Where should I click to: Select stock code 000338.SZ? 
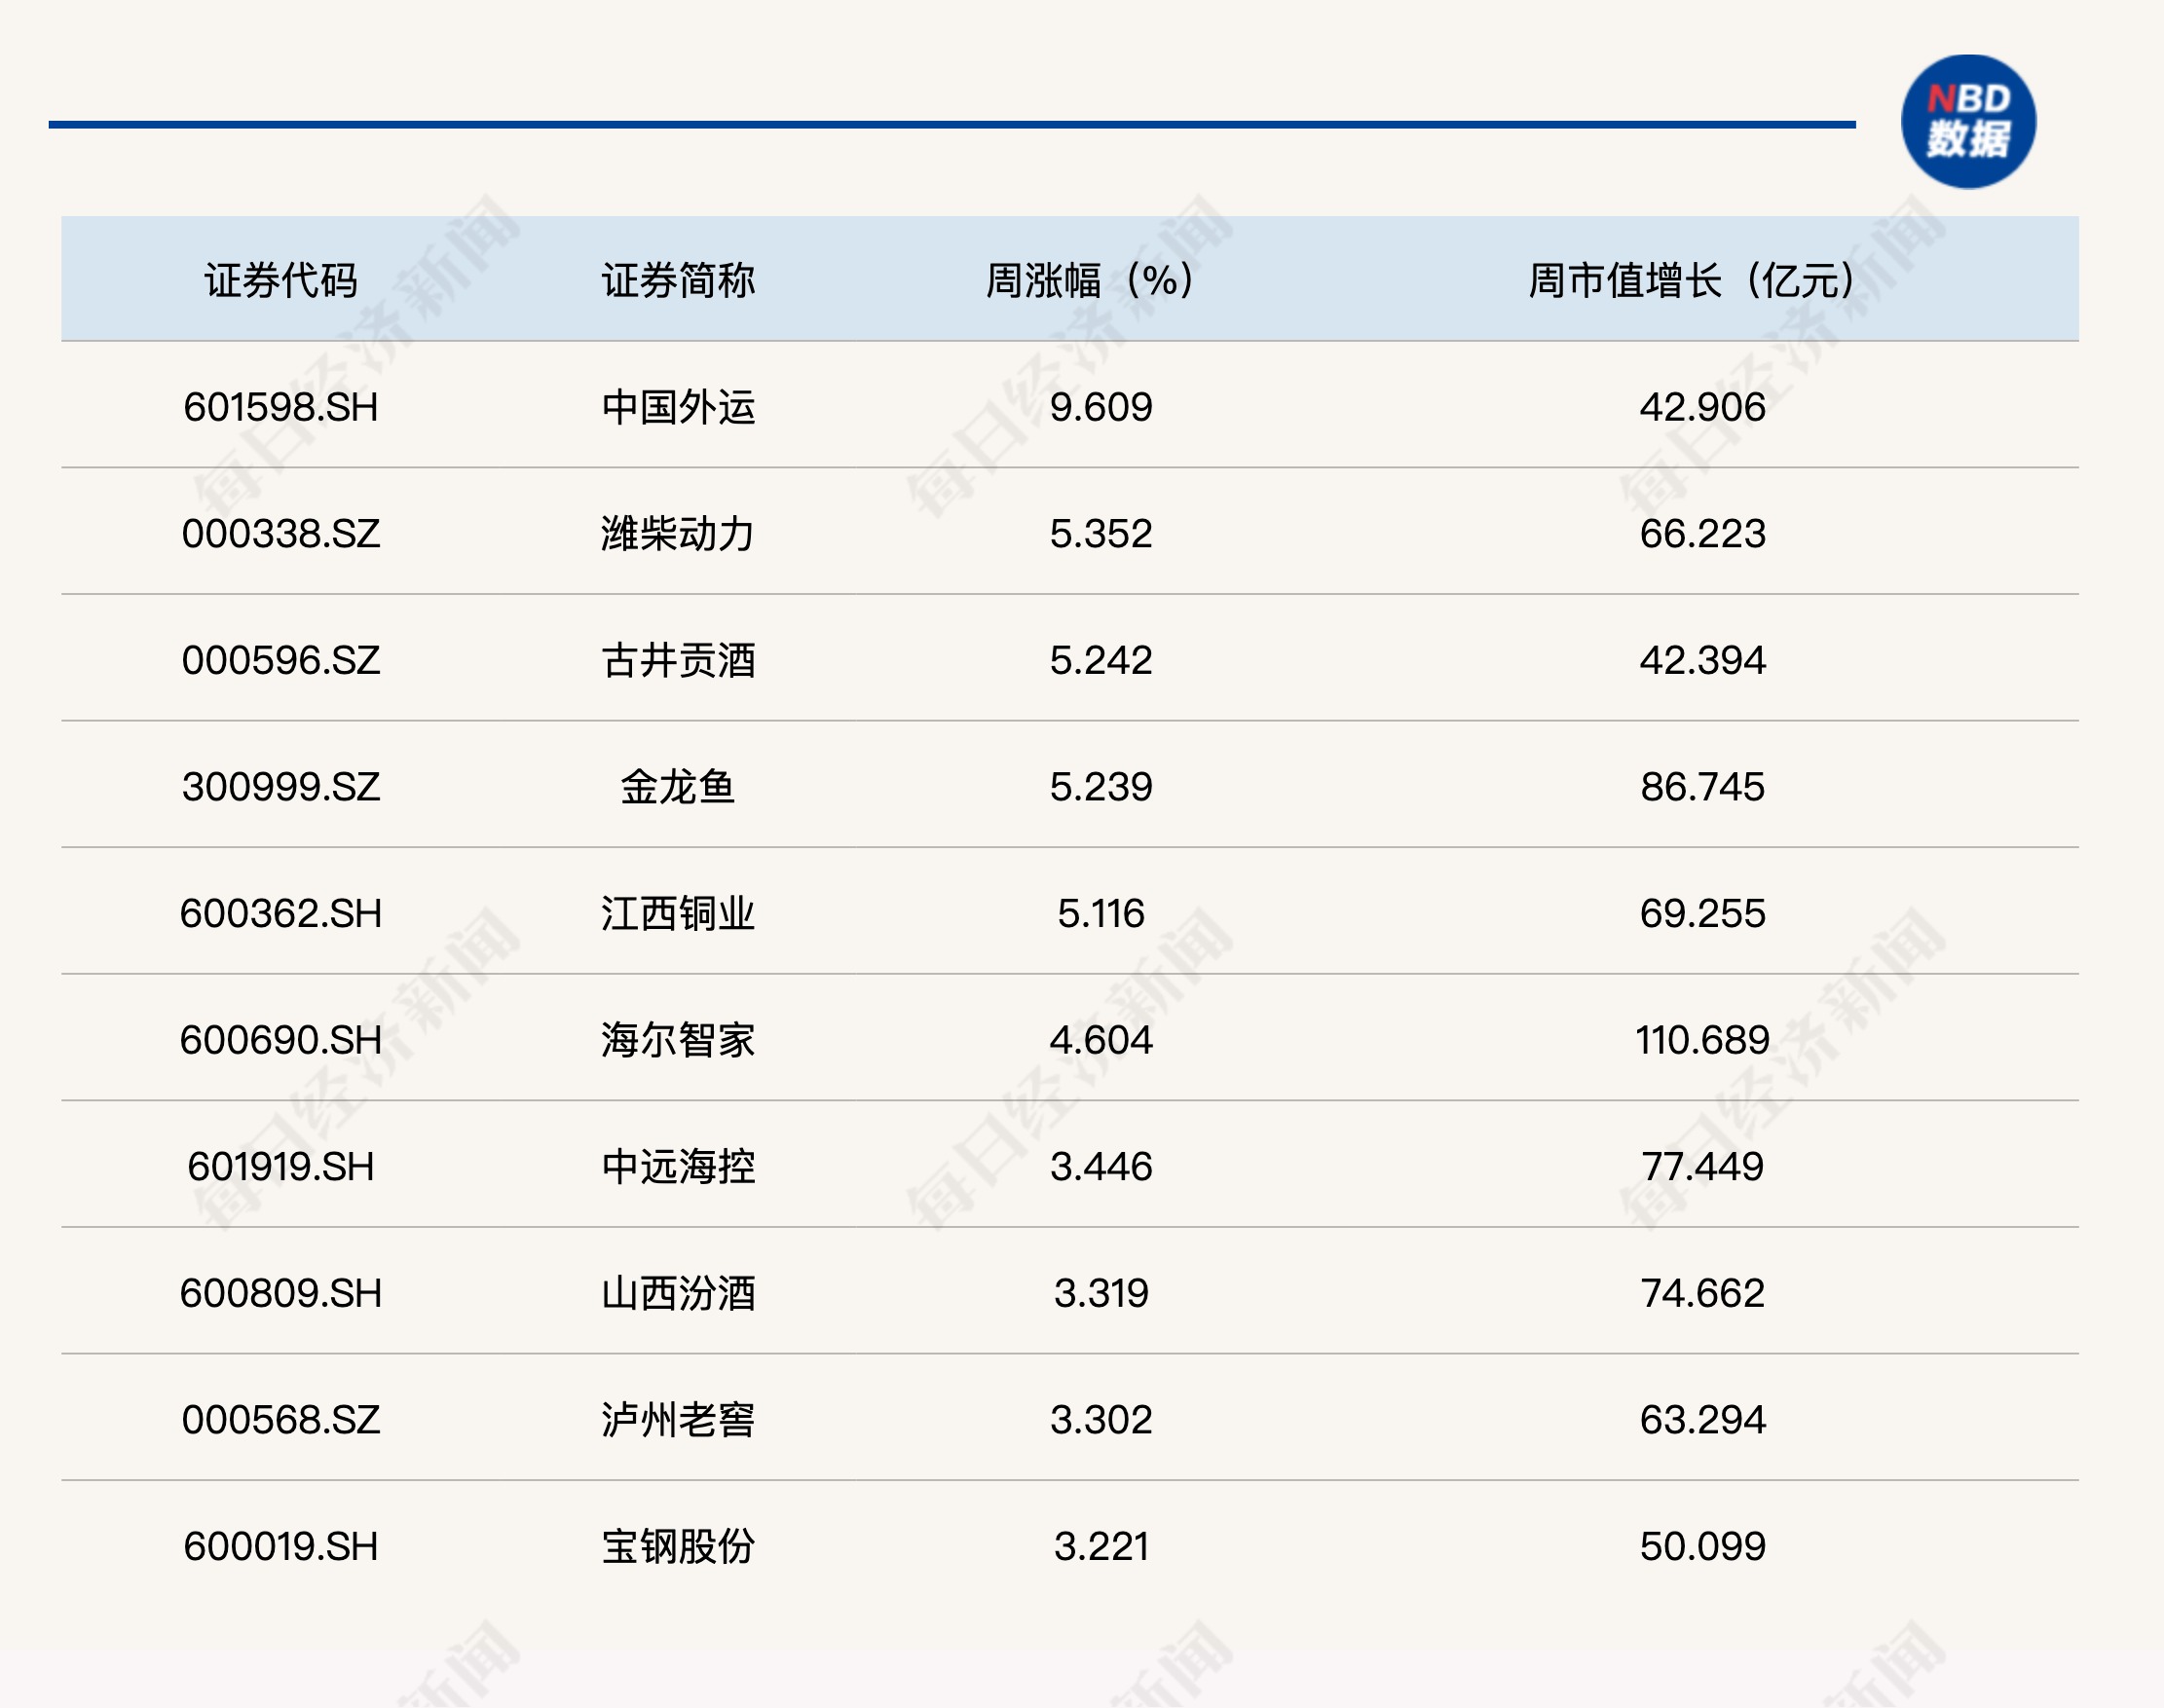281,533
